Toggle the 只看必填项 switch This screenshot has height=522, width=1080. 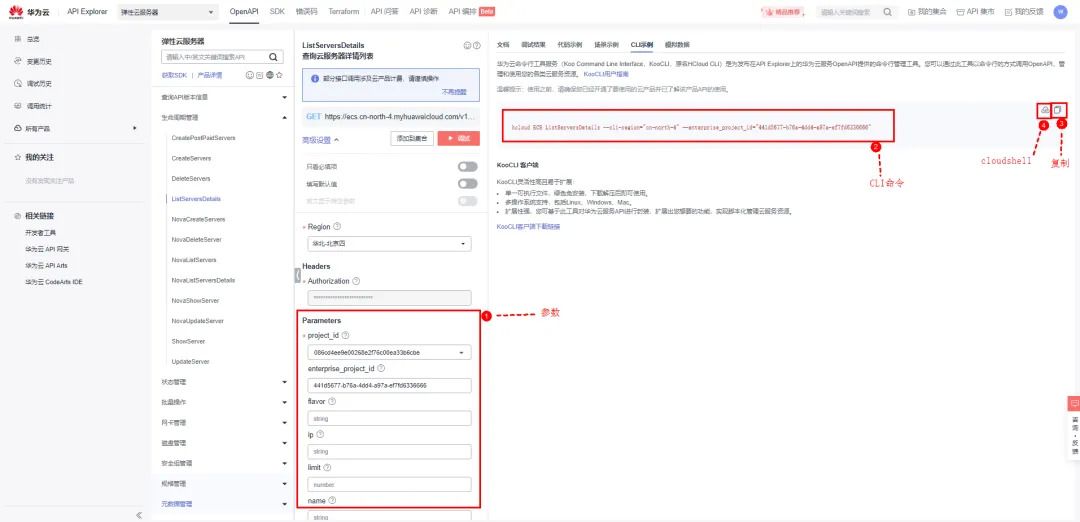(x=468, y=167)
